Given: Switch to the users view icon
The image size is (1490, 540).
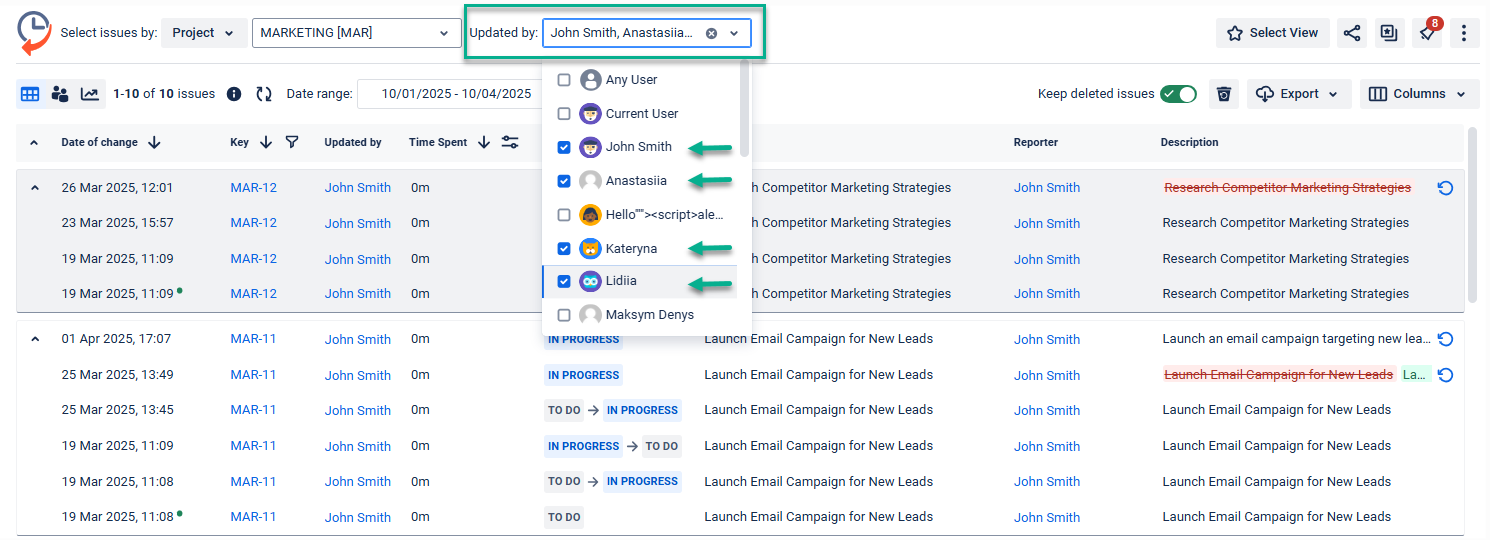Looking at the screenshot, I should 60,94.
